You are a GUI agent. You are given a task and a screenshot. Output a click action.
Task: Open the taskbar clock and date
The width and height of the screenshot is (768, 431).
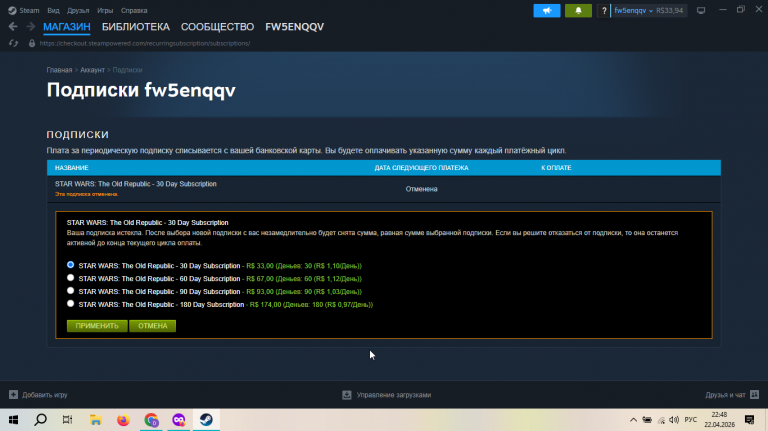(x=720, y=420)
